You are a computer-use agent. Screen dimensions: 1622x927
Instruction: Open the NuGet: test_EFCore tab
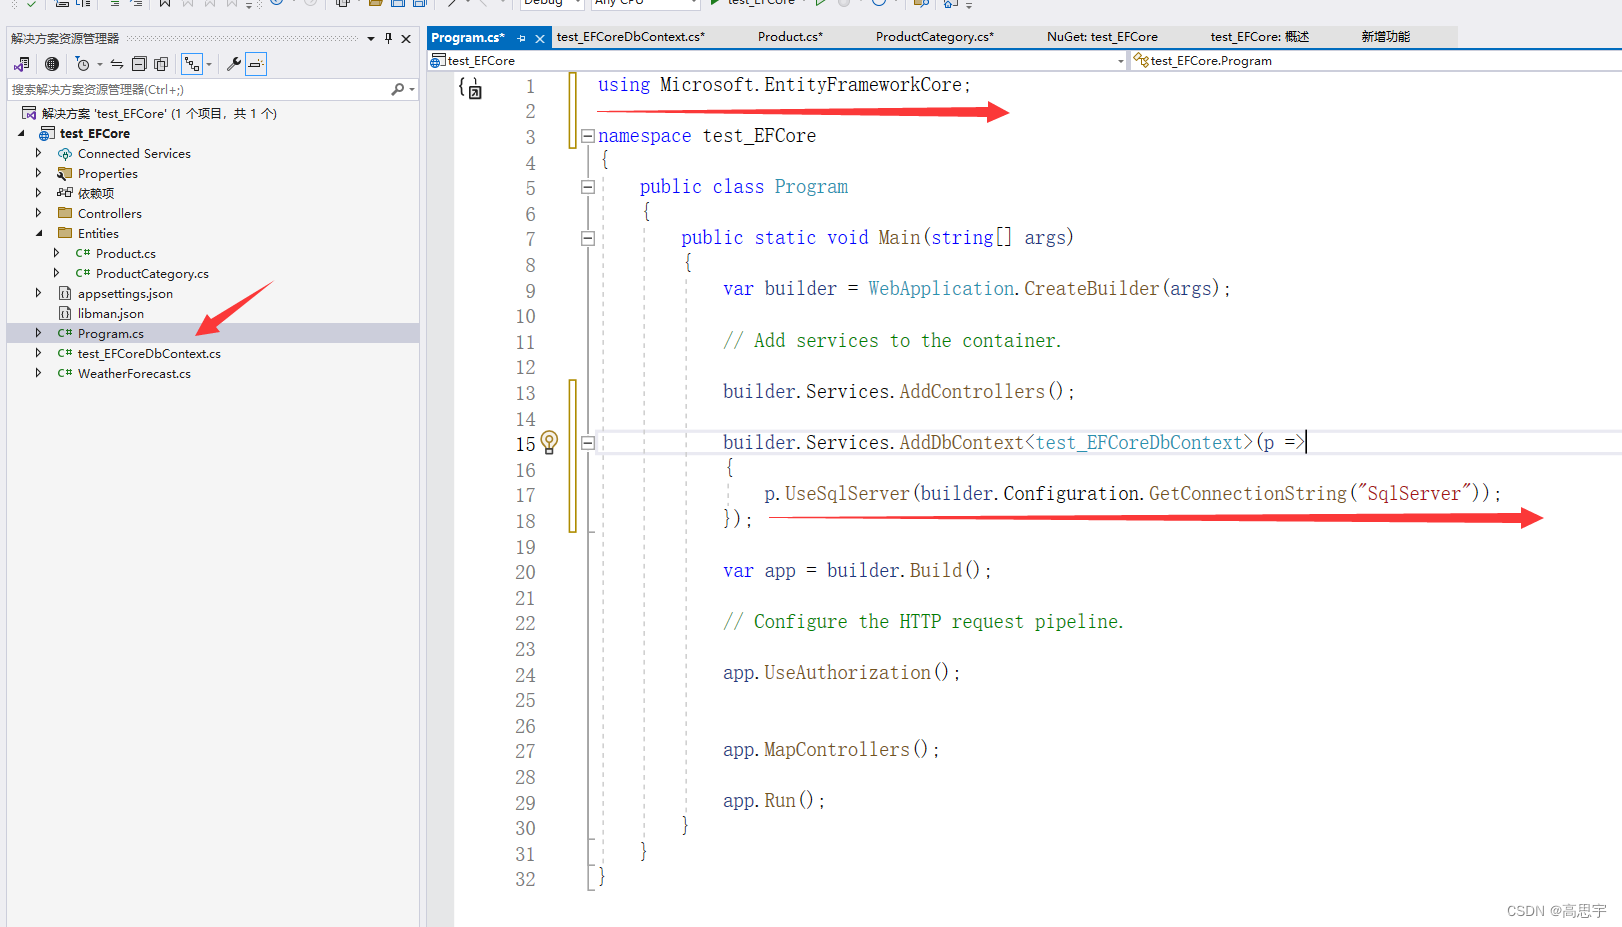tap(1102, 37)
